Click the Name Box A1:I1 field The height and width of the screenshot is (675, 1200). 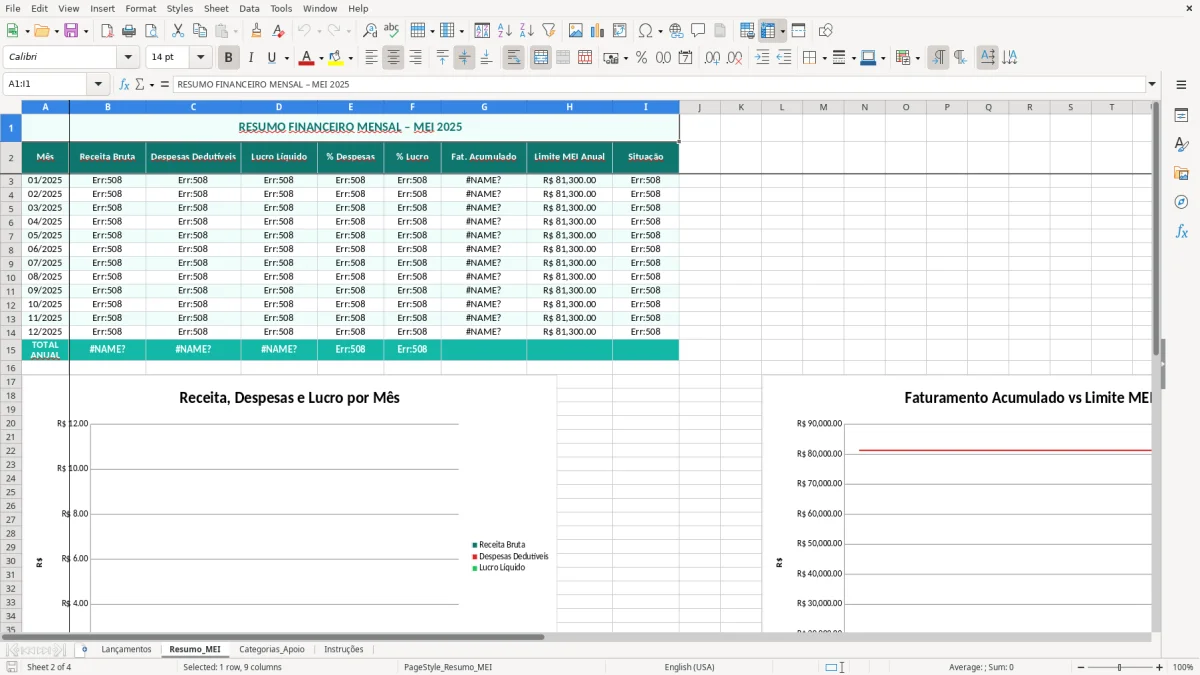point(46,84)
